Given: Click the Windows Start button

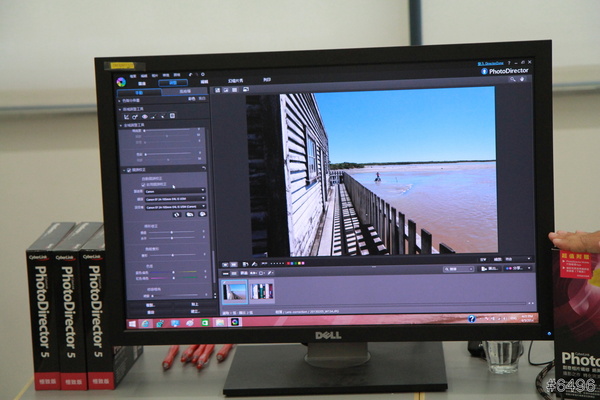Looking at the screenshot, I should [x=132, y=324].
